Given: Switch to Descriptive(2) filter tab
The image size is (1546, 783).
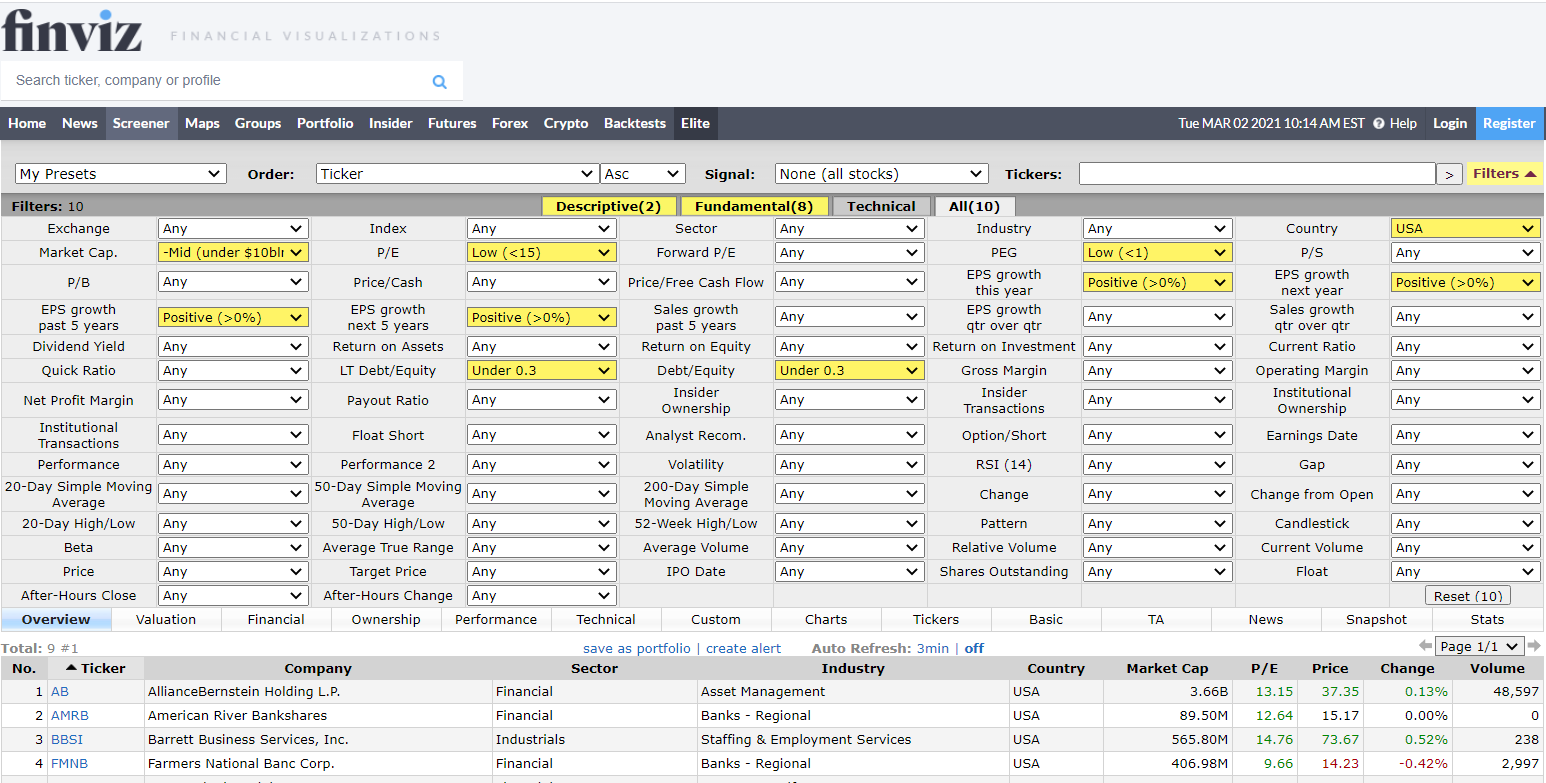Looking at the screenshot, I should (609, 206).
